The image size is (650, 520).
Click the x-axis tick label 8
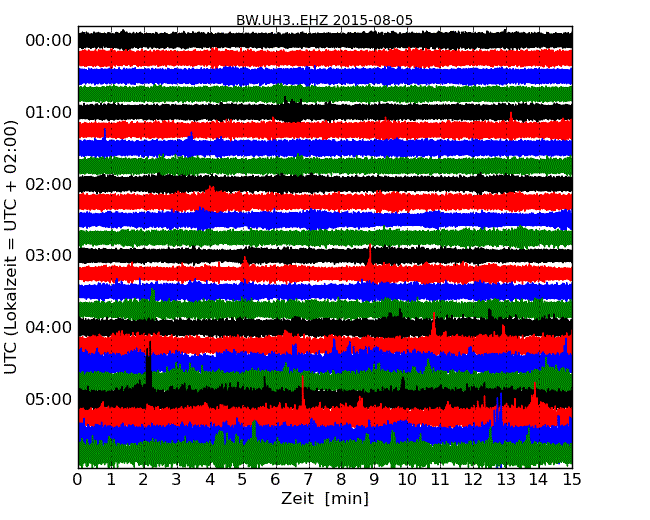341,480
